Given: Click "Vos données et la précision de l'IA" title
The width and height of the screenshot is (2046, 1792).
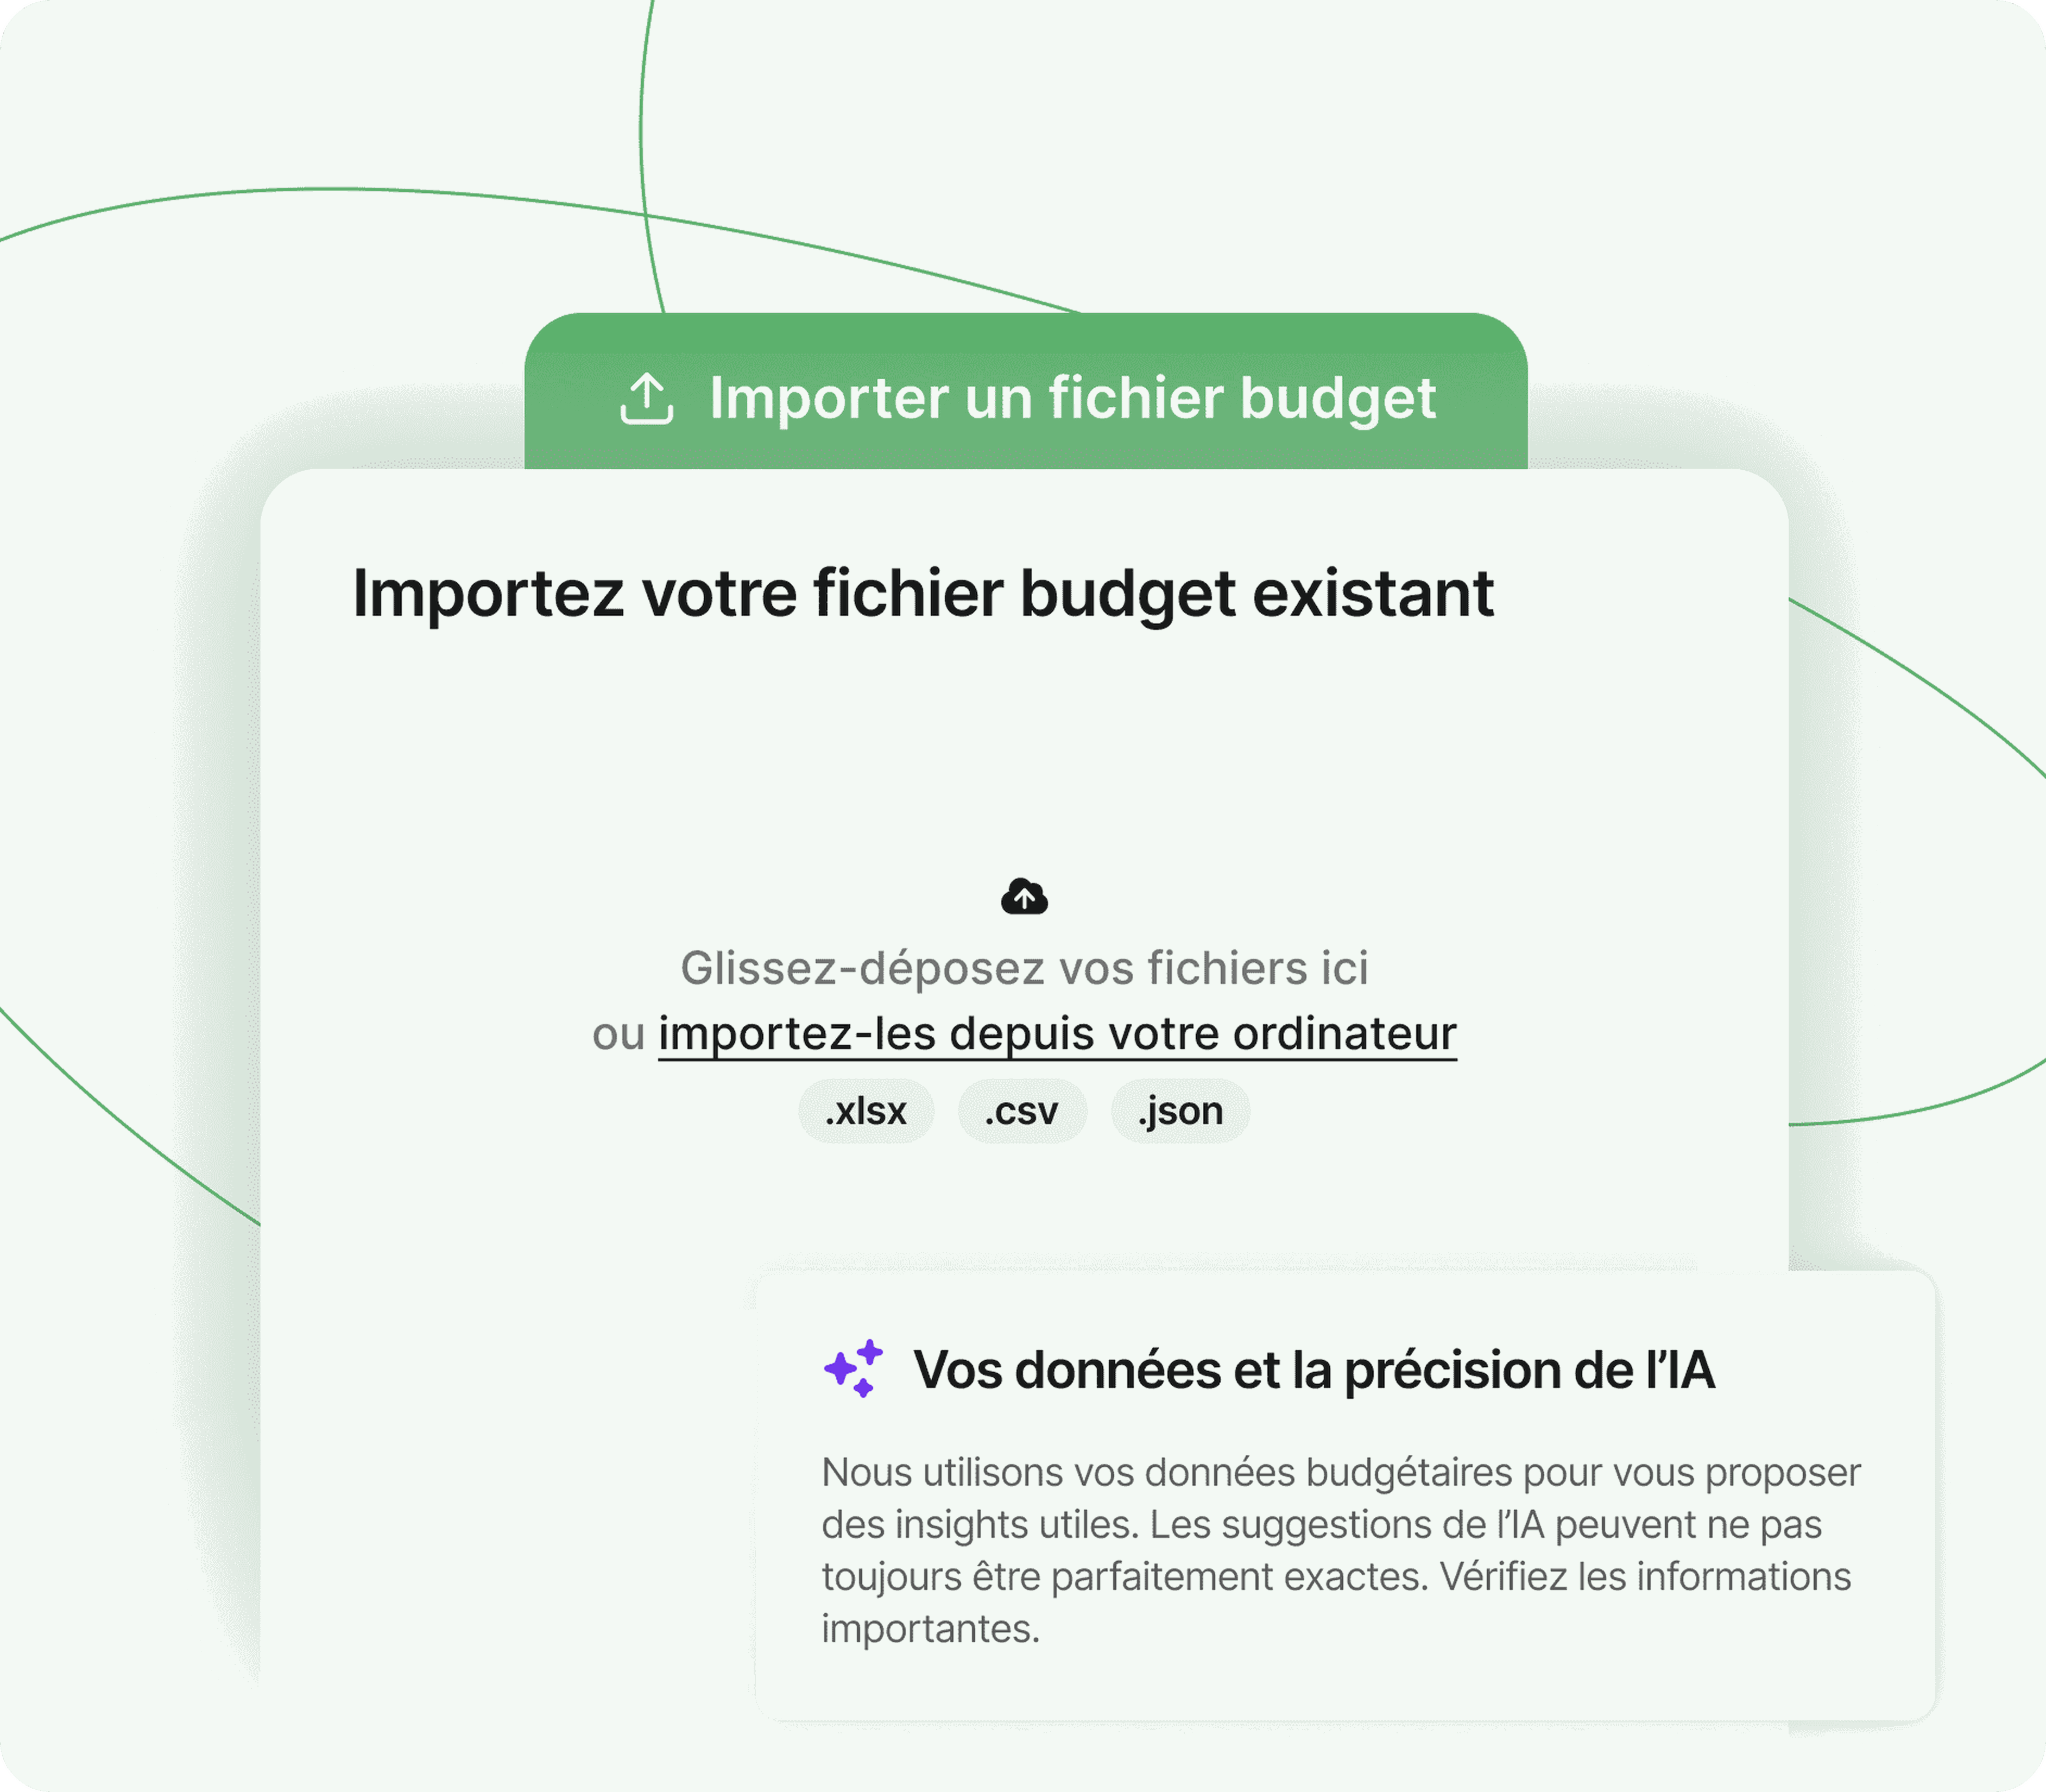Looking at the screenshot, I should [x=1314, y=1370].
